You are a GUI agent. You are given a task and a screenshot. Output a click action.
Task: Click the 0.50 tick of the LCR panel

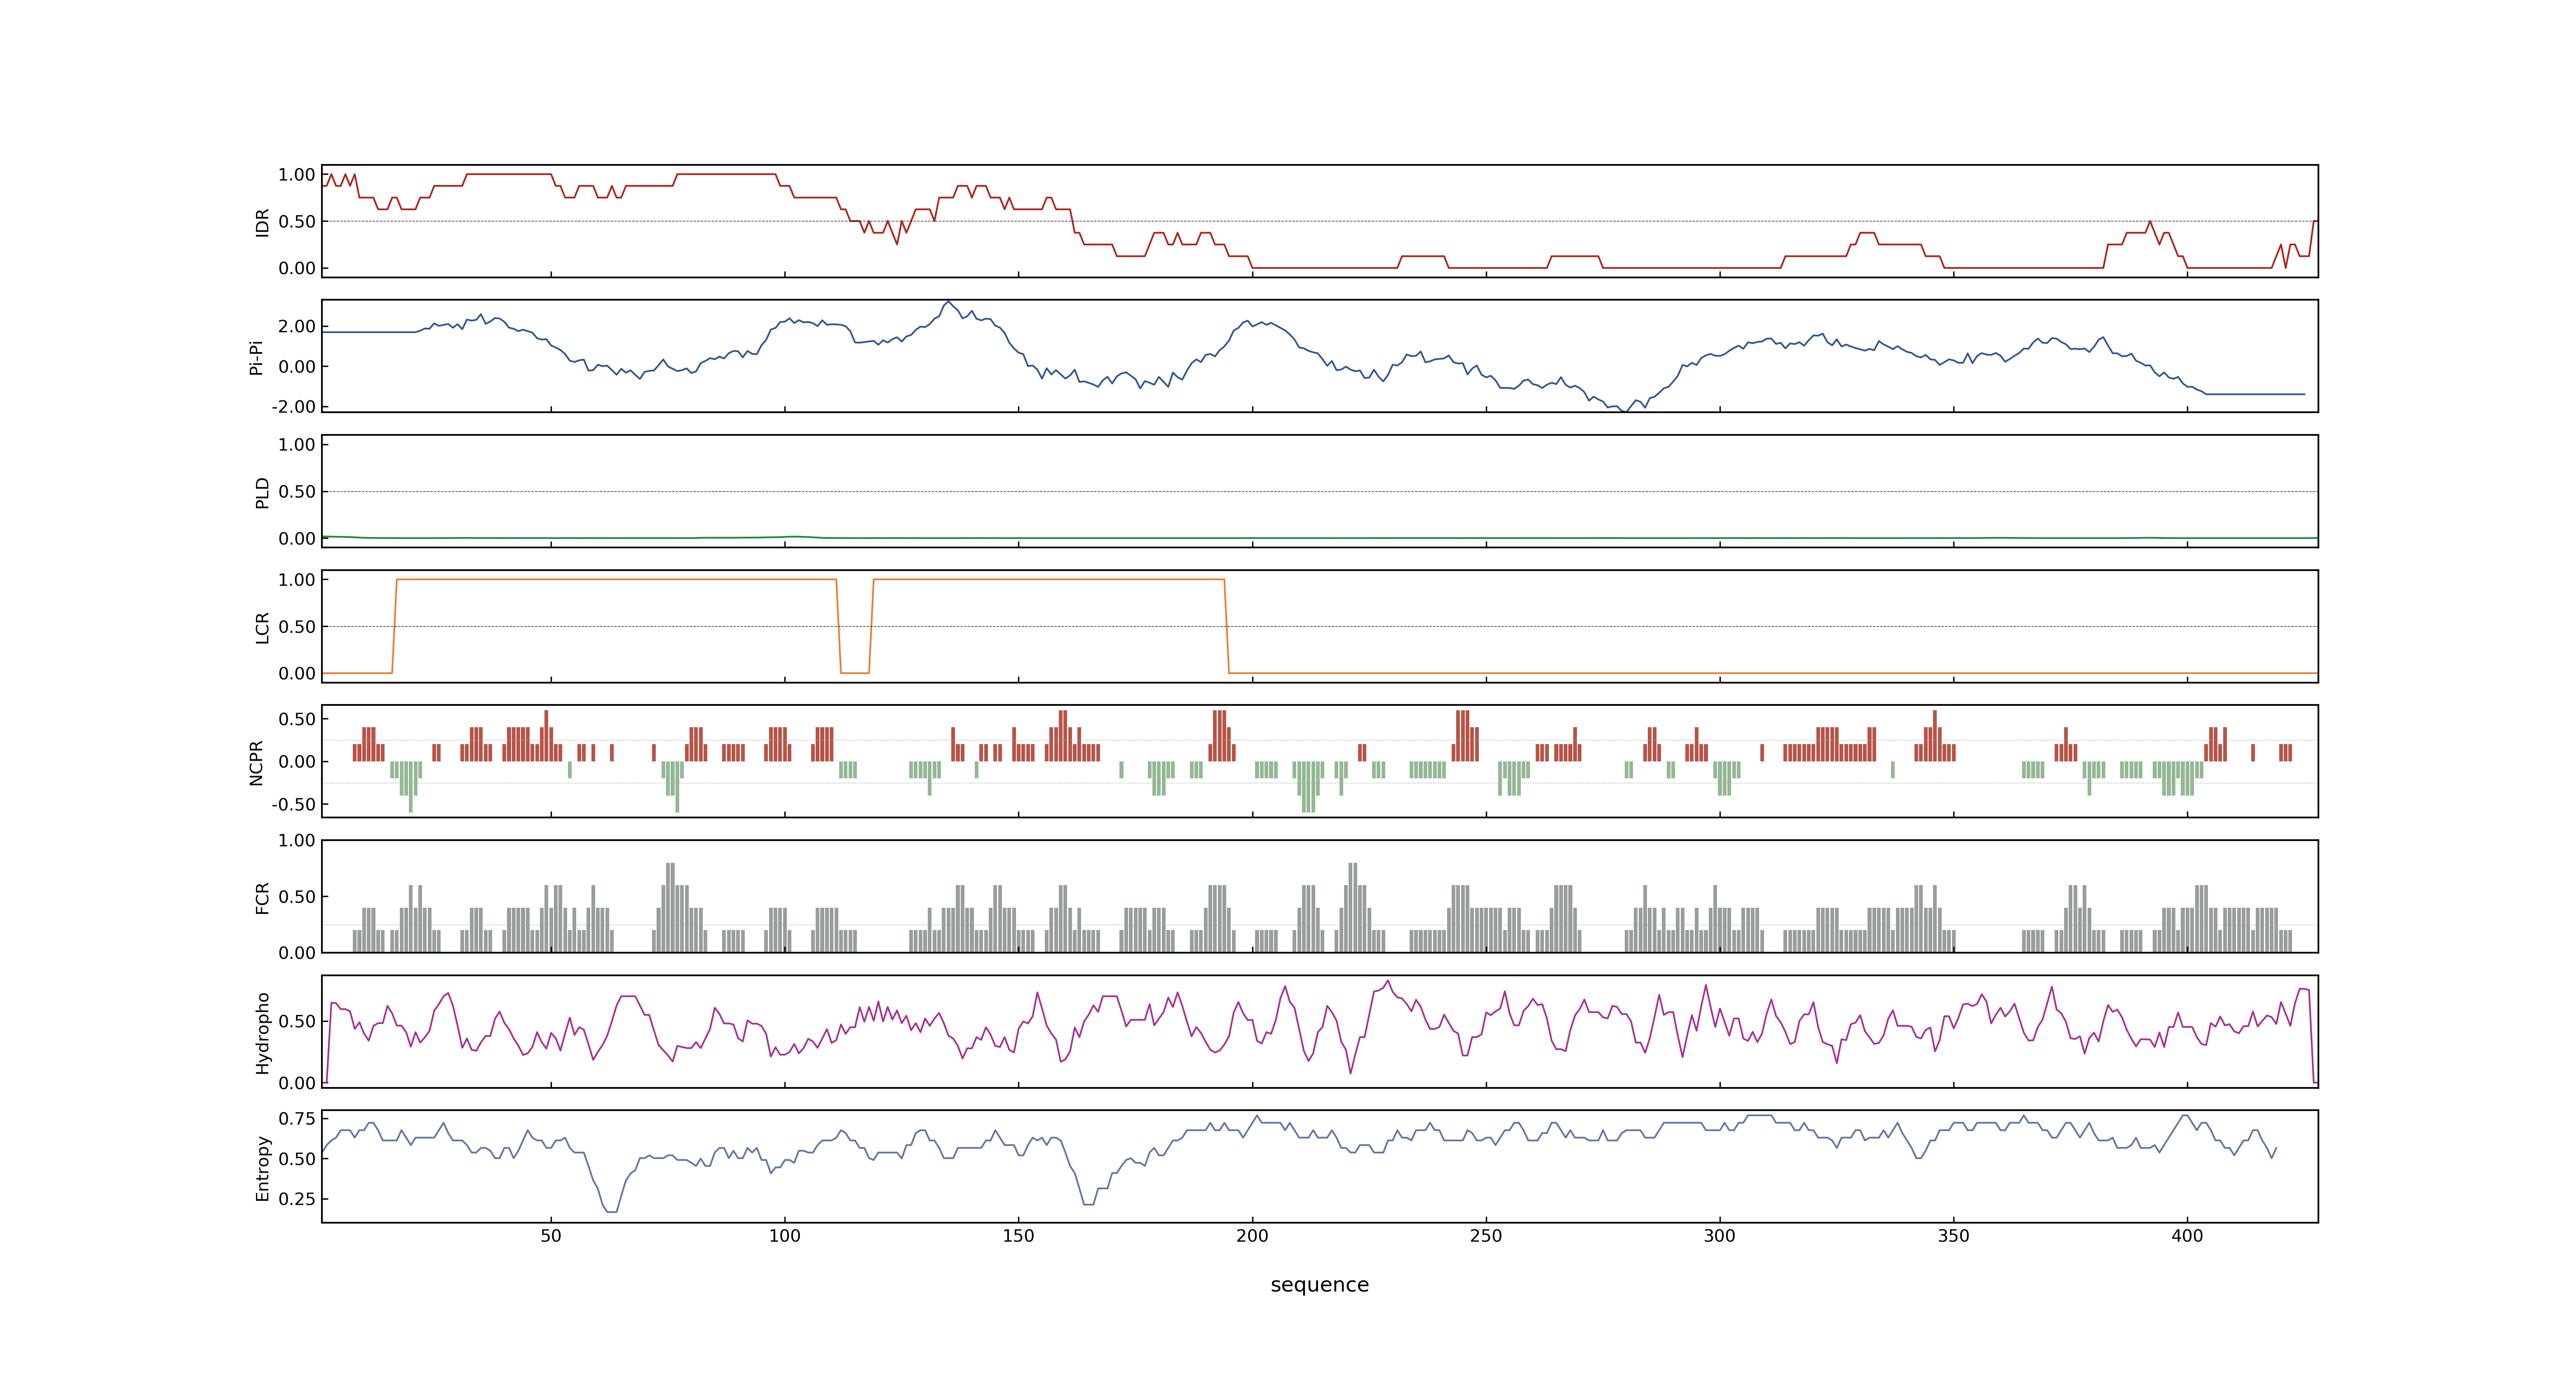click(x=297, y=627)
